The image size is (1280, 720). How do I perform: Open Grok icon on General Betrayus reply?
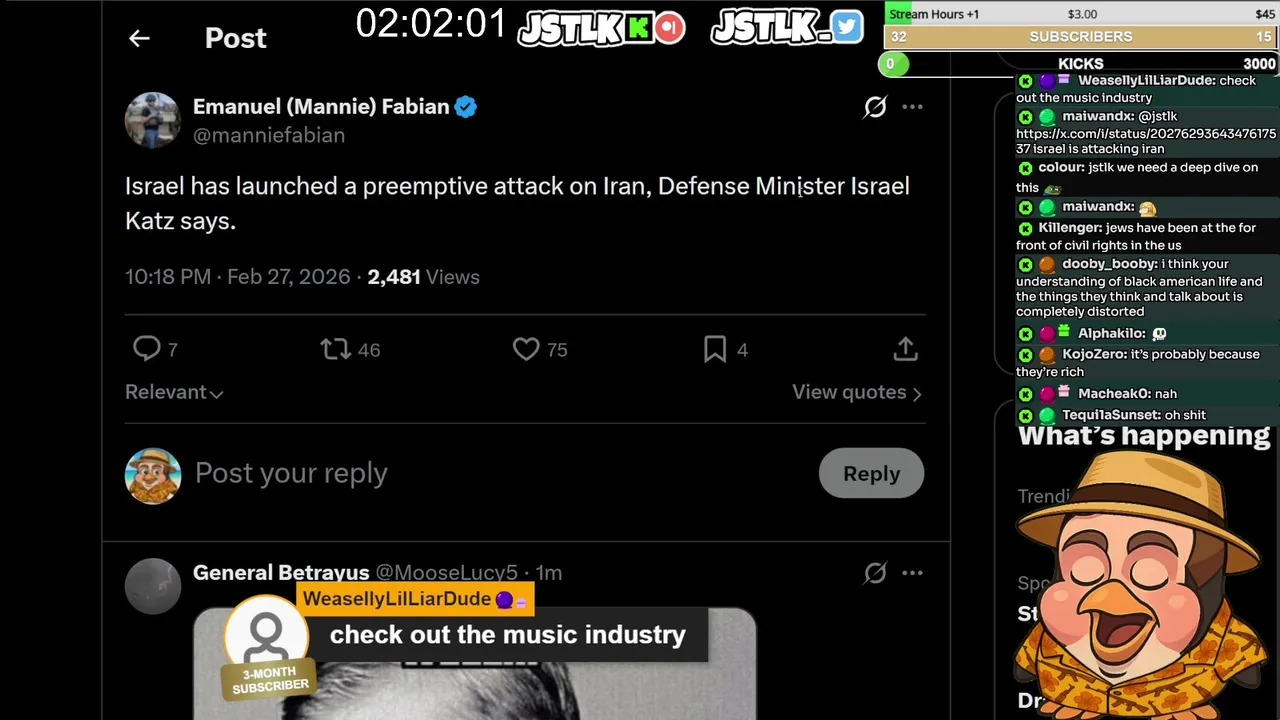pyautogui.click(x=875, y=573)
